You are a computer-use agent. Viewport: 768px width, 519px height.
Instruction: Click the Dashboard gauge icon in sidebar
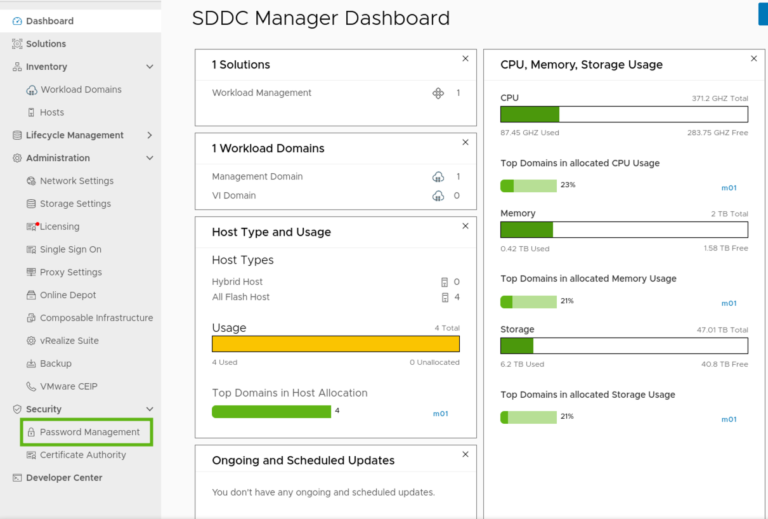point(17,21)
